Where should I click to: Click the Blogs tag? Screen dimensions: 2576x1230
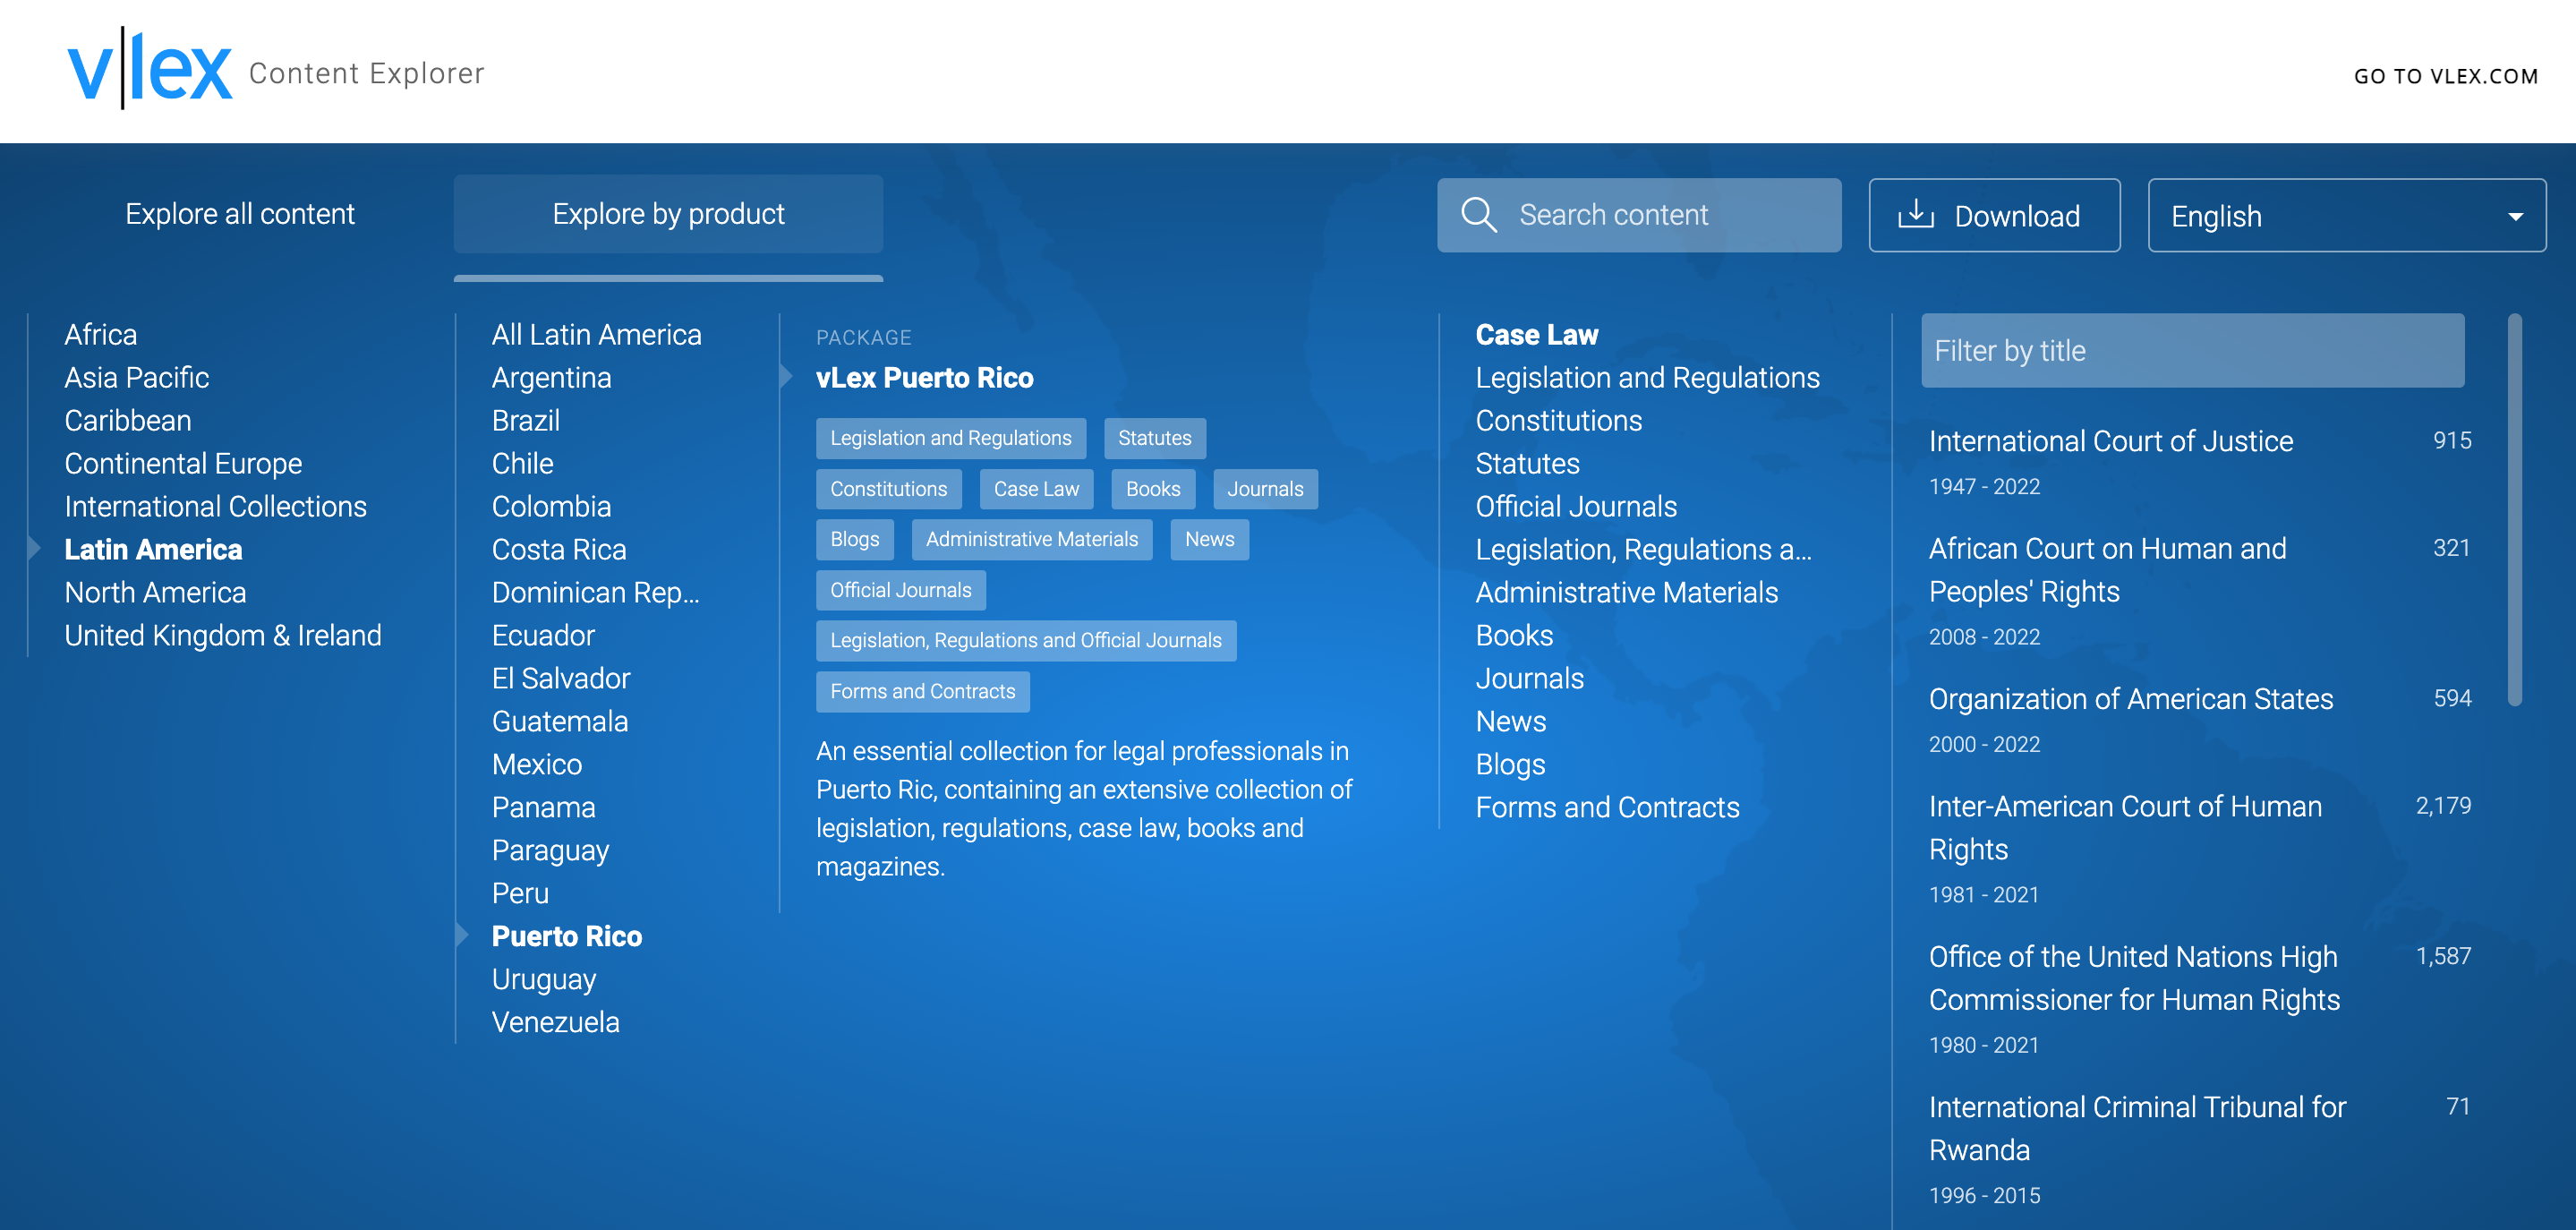pos(855,539)
